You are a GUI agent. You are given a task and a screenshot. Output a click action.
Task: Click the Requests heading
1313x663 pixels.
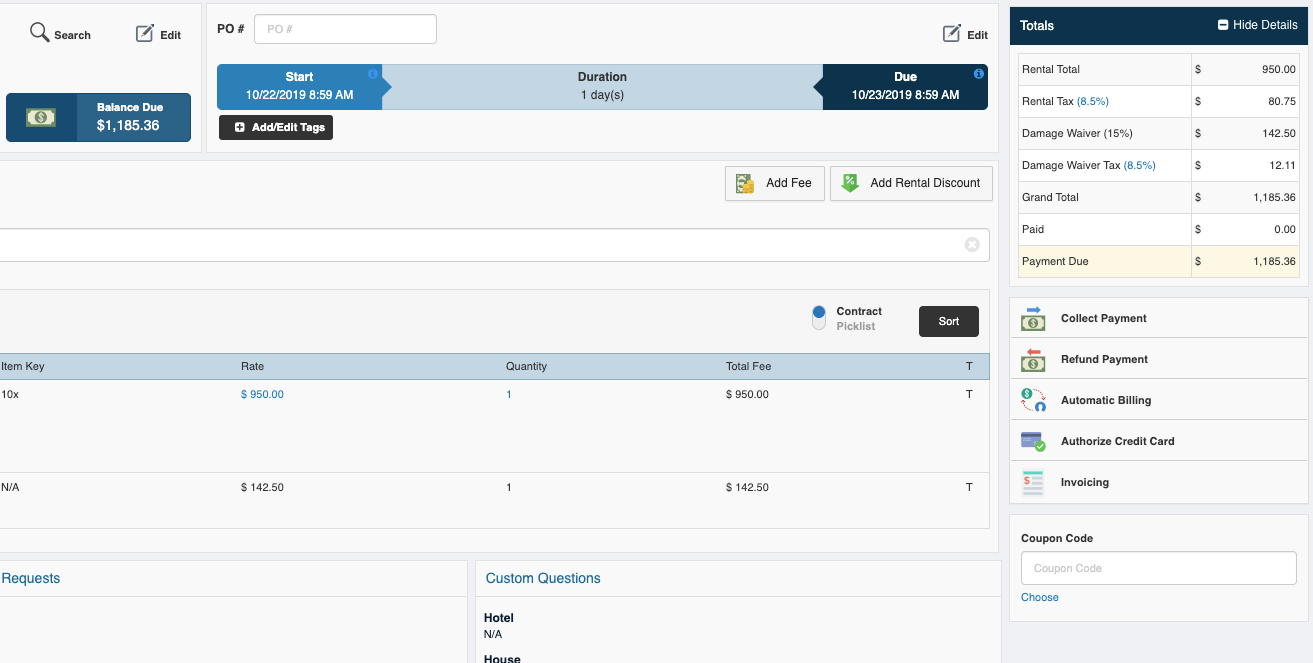tap(31, 578)
